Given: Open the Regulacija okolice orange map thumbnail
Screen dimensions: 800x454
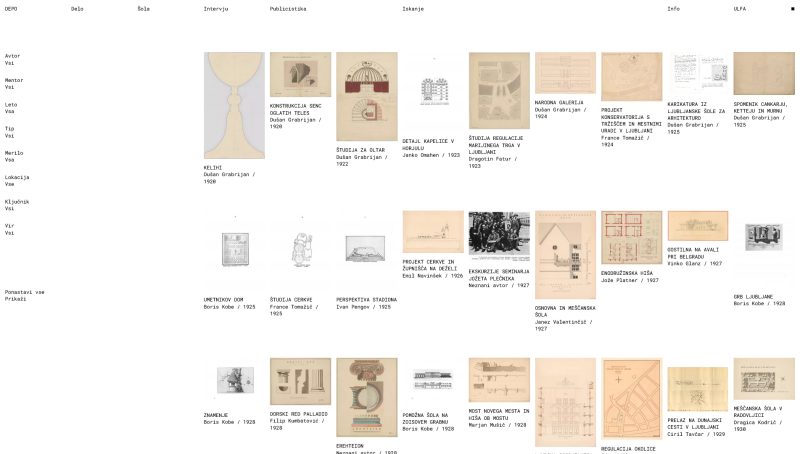Looking at the screenshot, I should tap(631, 399).
